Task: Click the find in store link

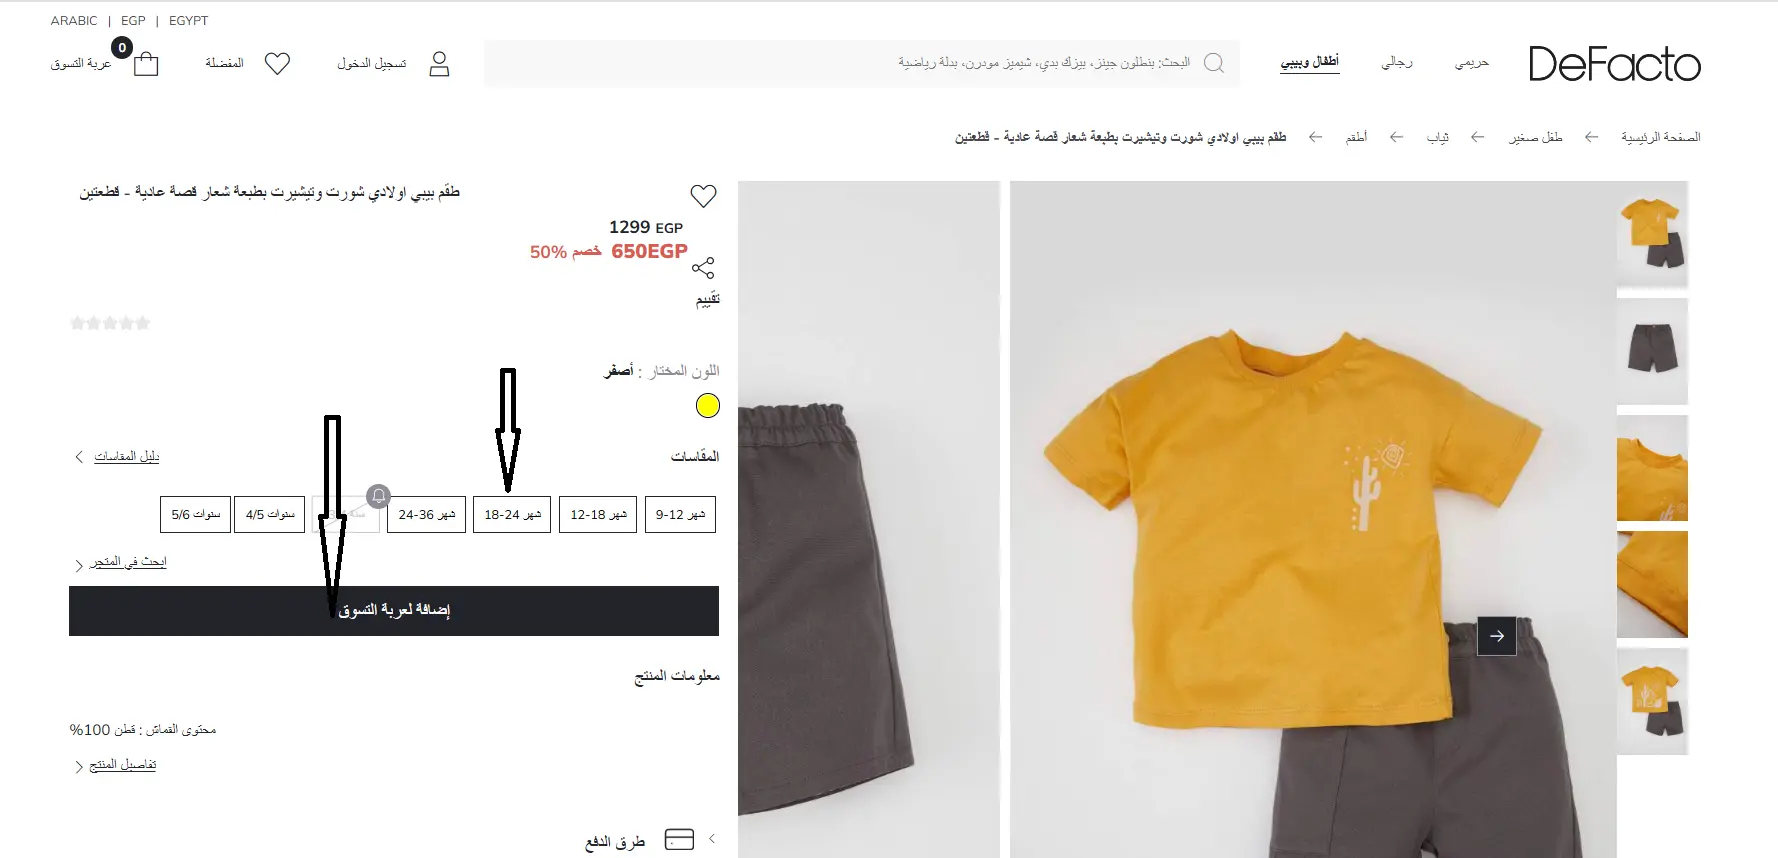Action: click(x=121, y=563)
